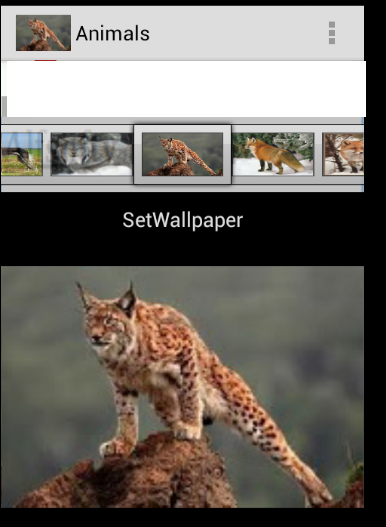The height and width of the screenshot is (527, 386).
Task: Tap the fox in snowy forest picture
Action: 273,154
